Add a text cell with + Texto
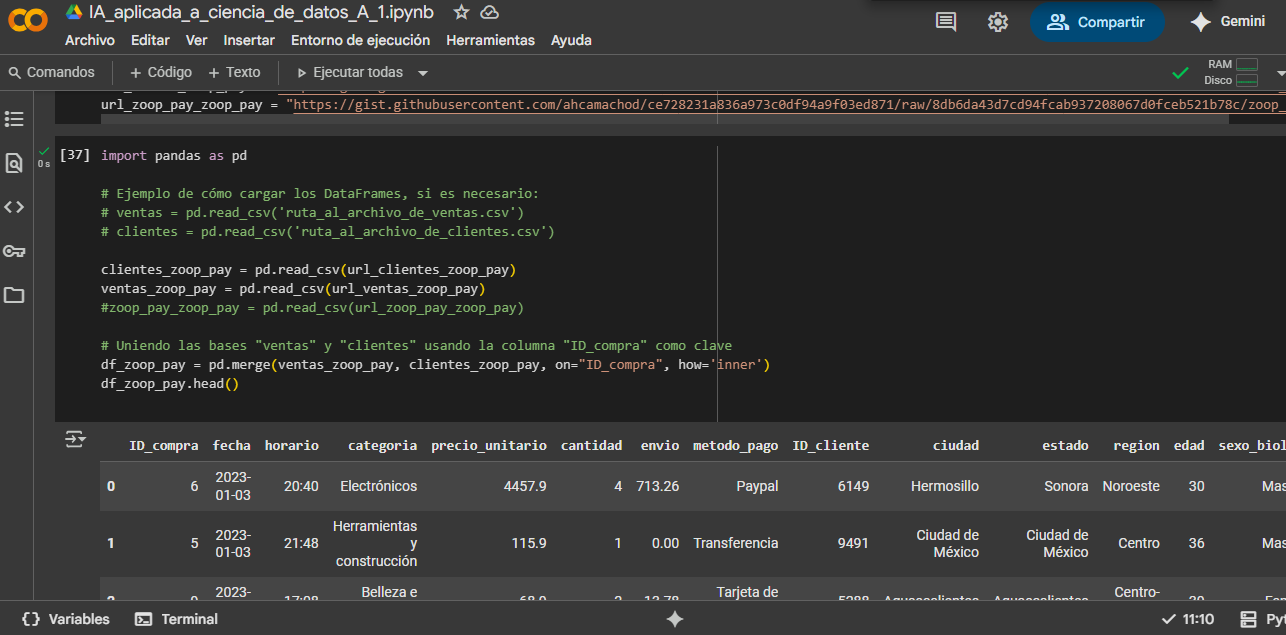 234,72
